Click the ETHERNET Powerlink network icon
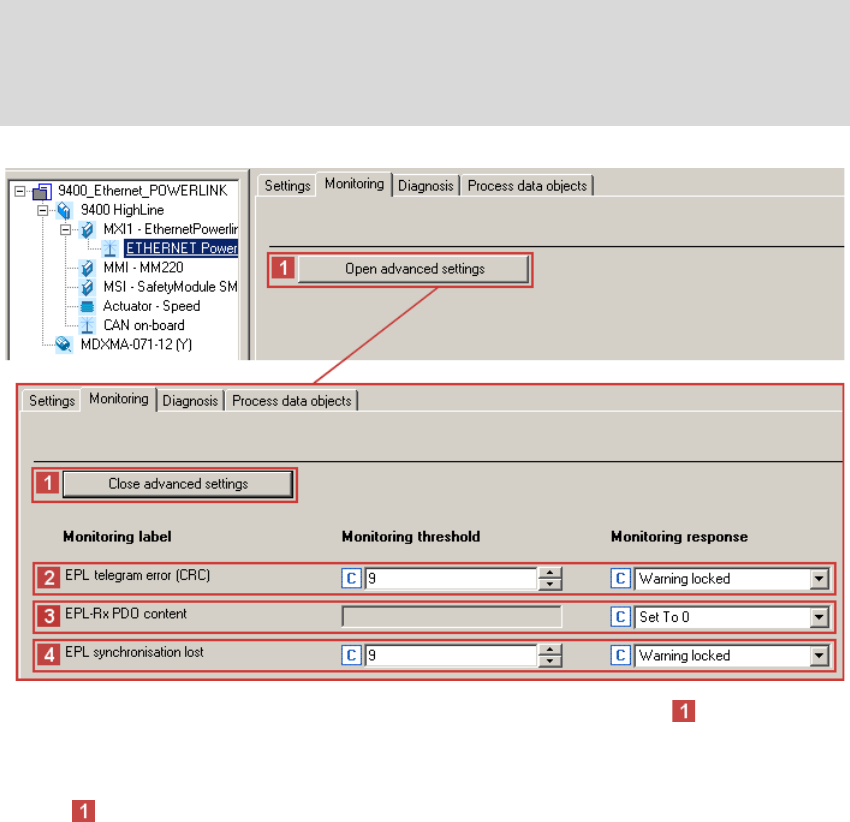The width and height of the screenshot is (850, 822). tap(110, 249)
